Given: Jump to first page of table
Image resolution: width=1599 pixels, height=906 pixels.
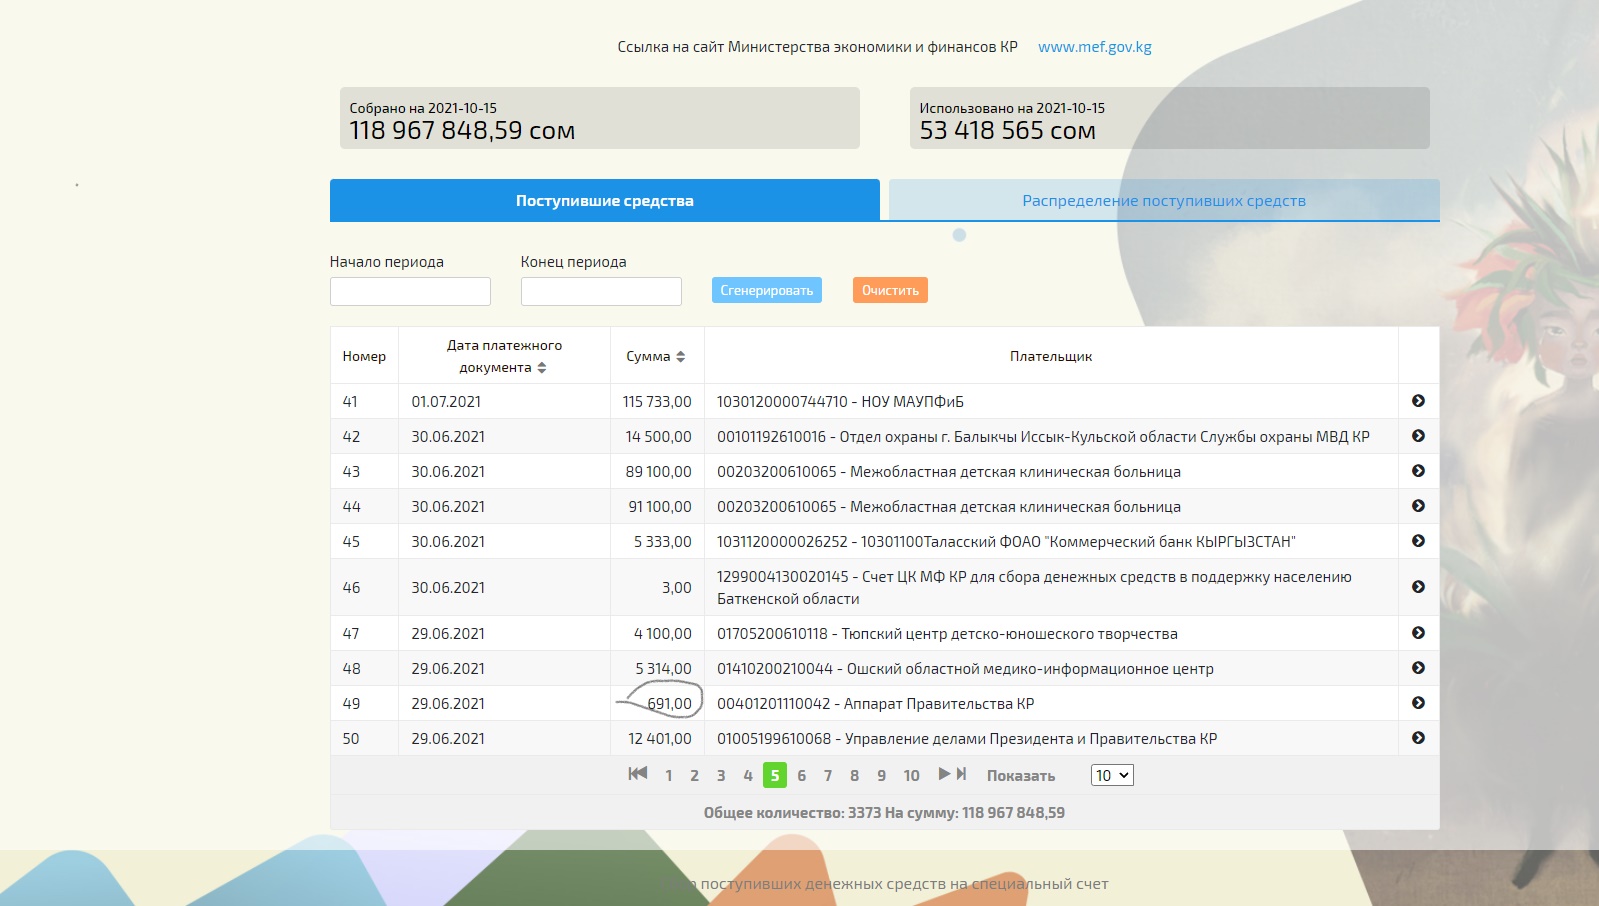Looking at the screenshot, I should click(637, 774).
